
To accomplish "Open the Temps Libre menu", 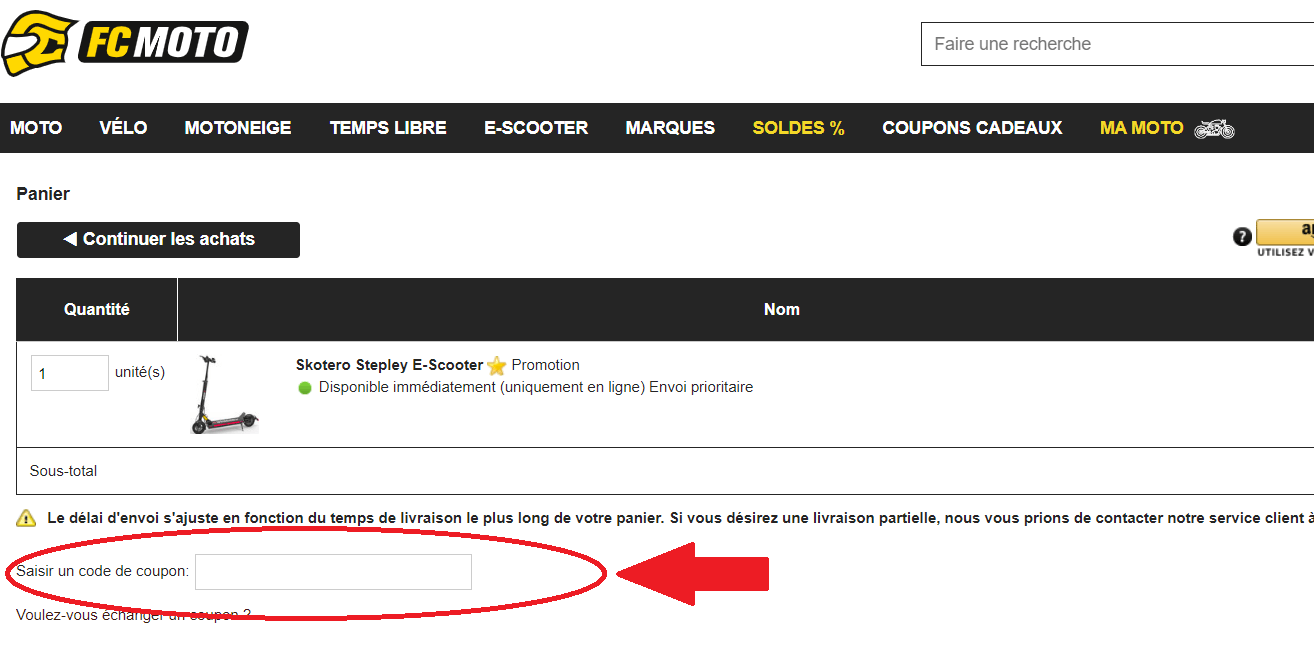I will click(x=388, y=128).
